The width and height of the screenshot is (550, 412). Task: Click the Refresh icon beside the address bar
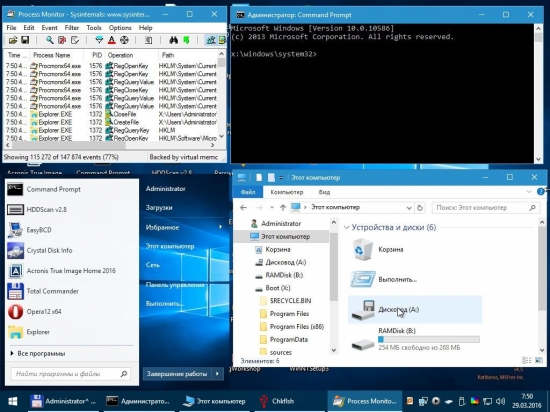coord(420,208)
